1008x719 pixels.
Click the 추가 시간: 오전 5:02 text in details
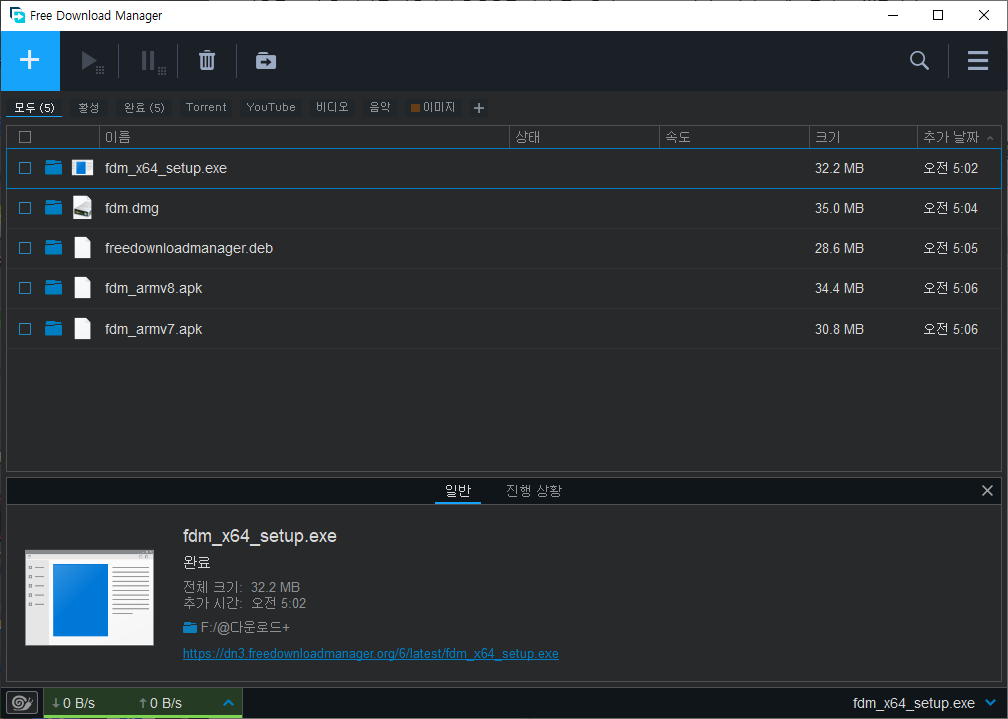(x=244, y=603)
